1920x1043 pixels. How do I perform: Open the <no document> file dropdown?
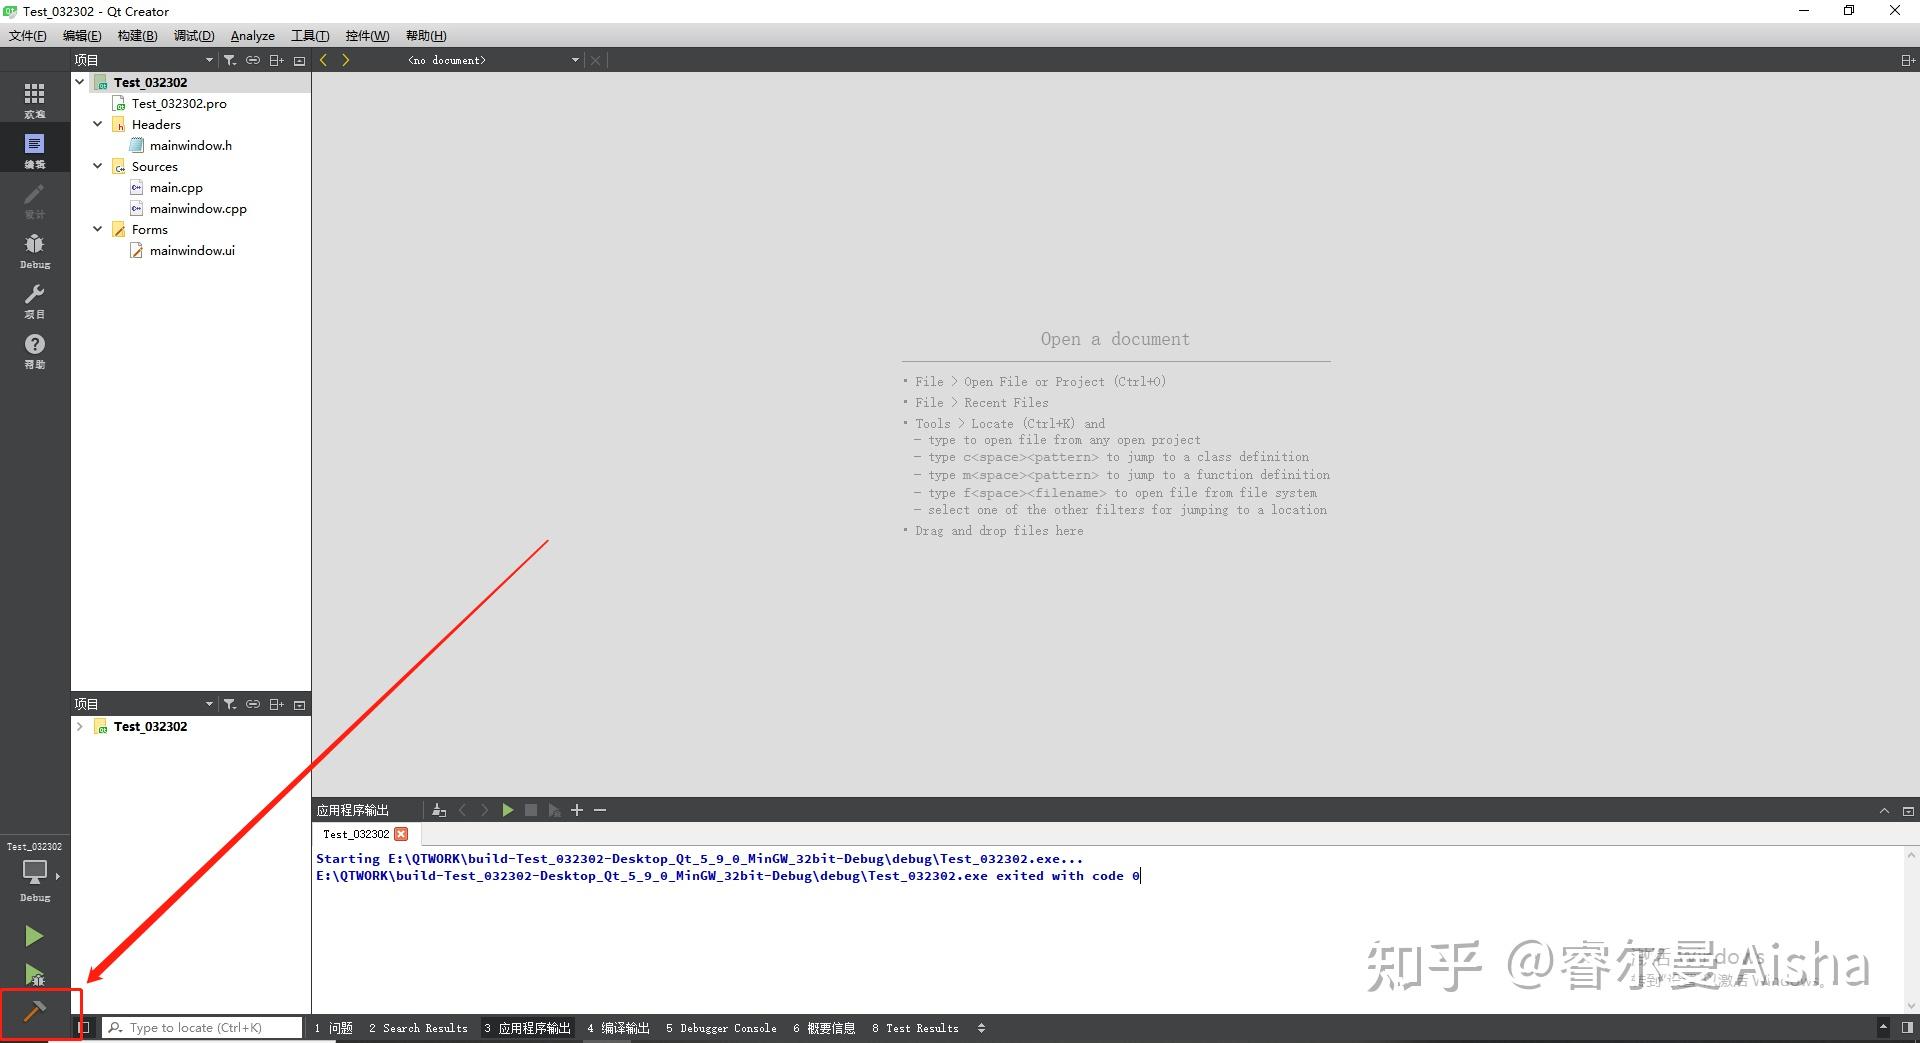point(493,60)
